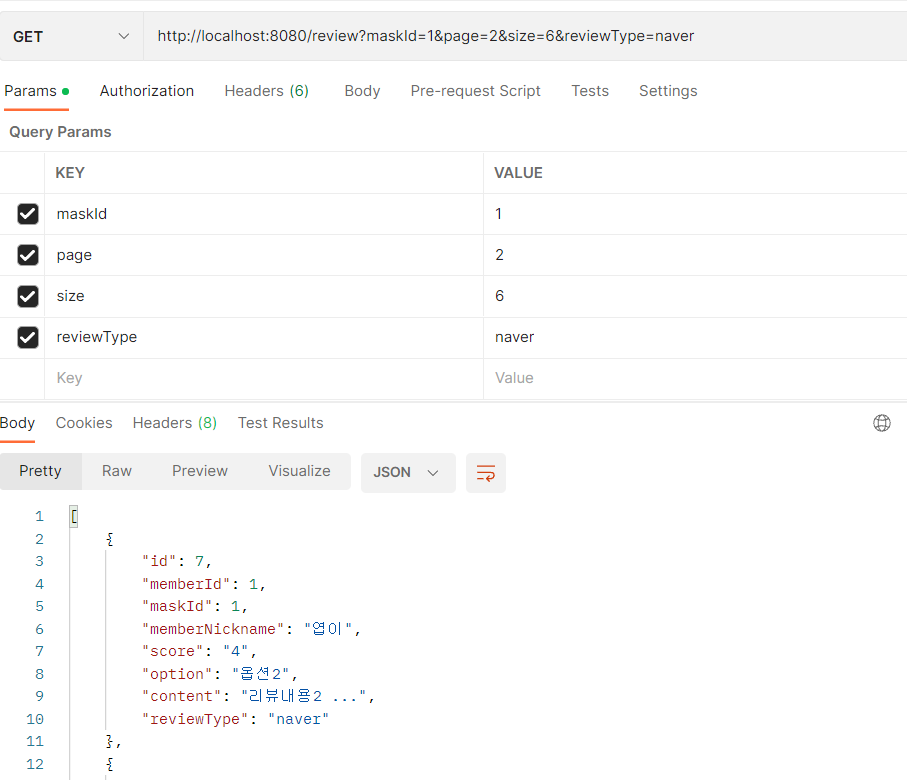907x780 pixels.
Task: Open the response Headers (8) tab
Action: [175, 423]
